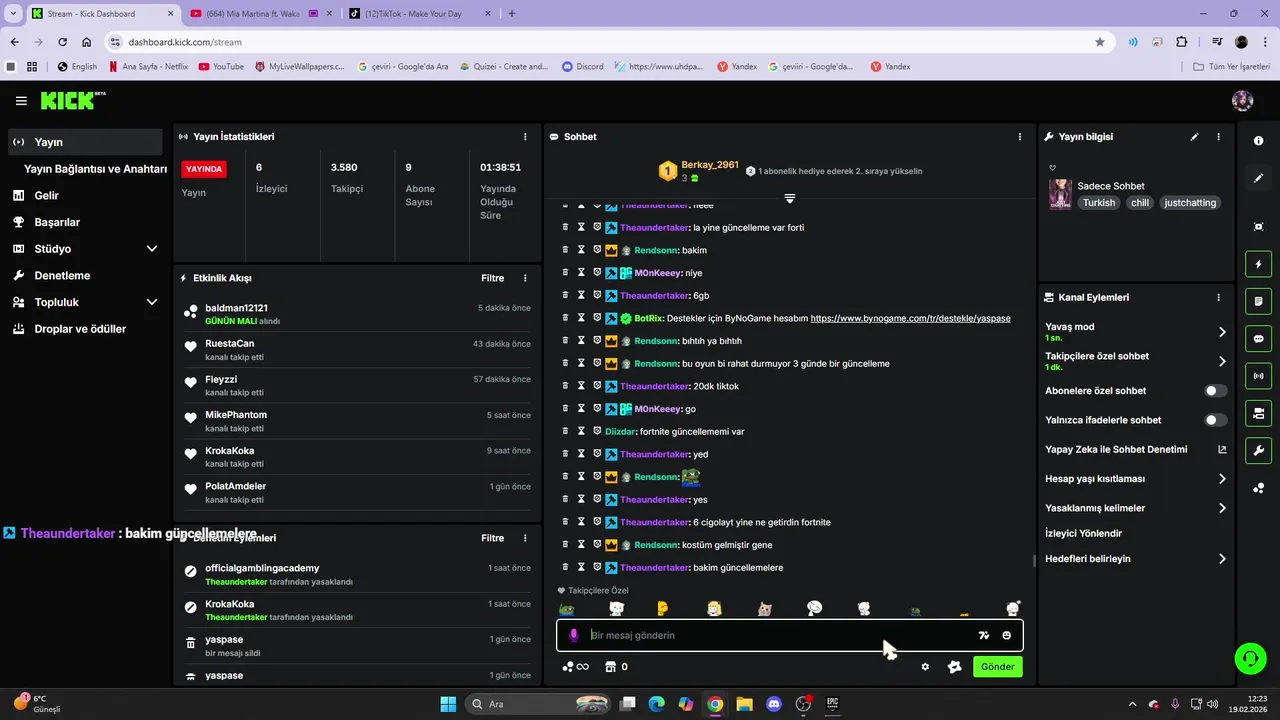This screenshot has width=1280, height=720.
Task: Click the screen capture icon in right toolbar
Action: pos(1258,227)
